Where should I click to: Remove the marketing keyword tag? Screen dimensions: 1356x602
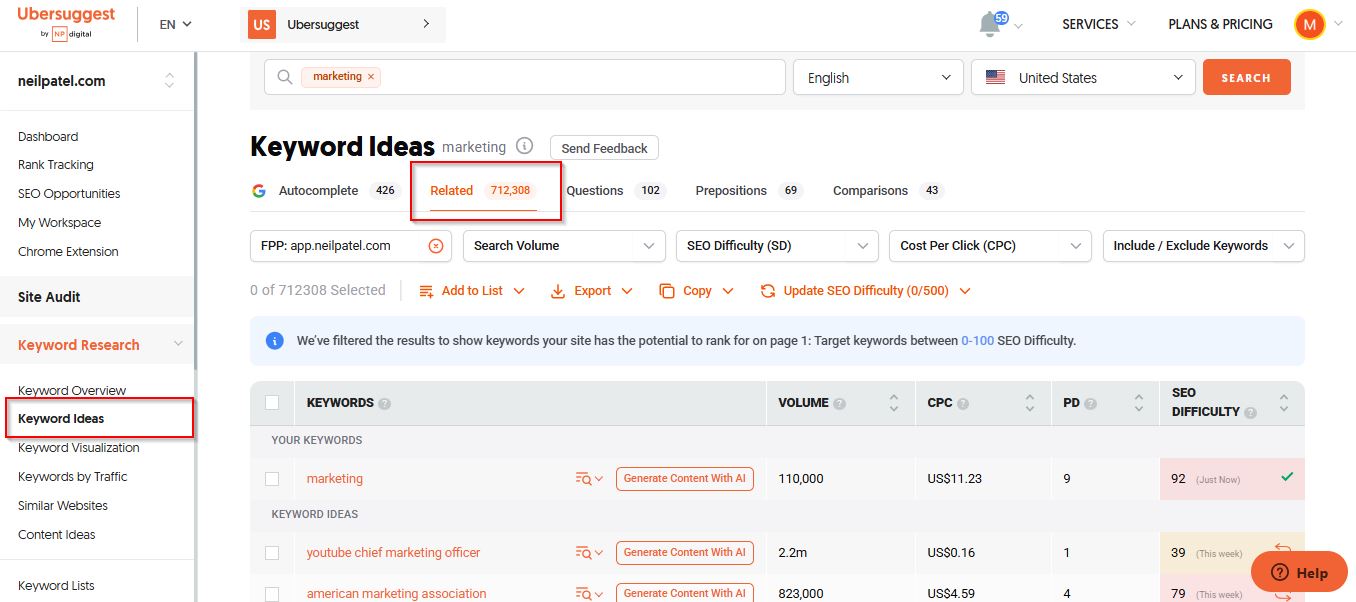pyautogui.click(x=371, y=76)
